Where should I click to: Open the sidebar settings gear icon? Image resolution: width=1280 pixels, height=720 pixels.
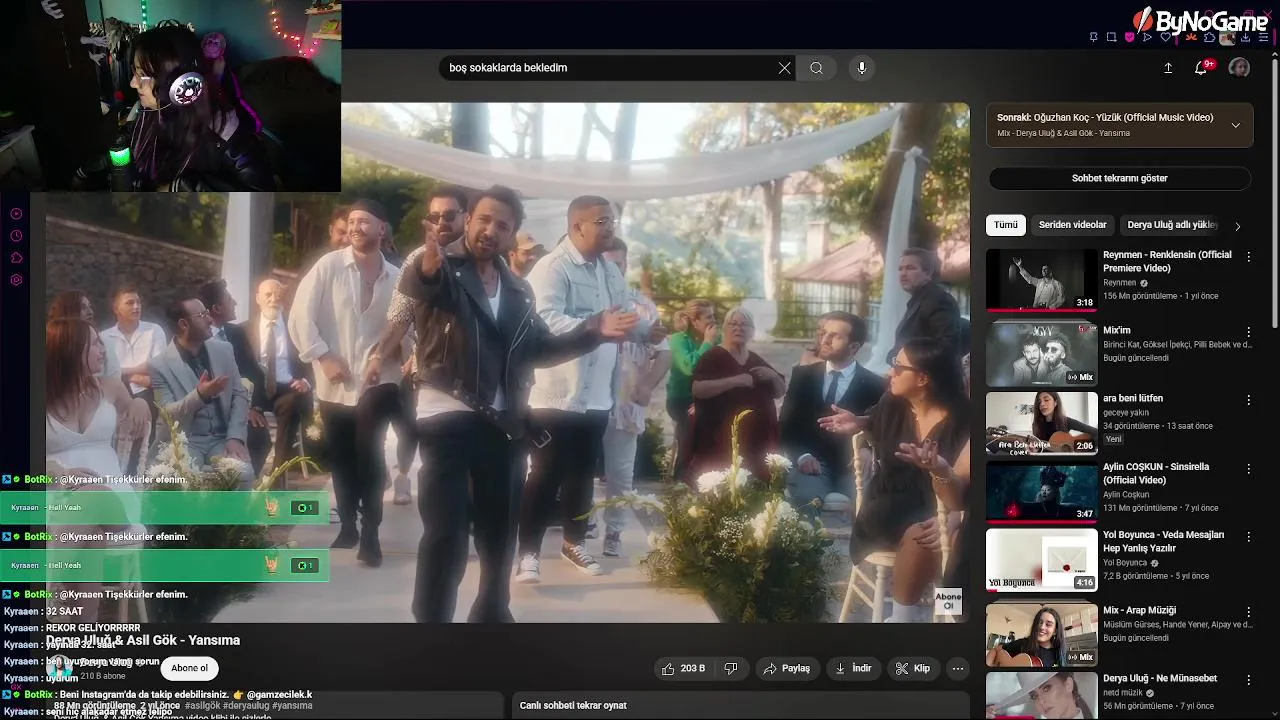point(16,280)
